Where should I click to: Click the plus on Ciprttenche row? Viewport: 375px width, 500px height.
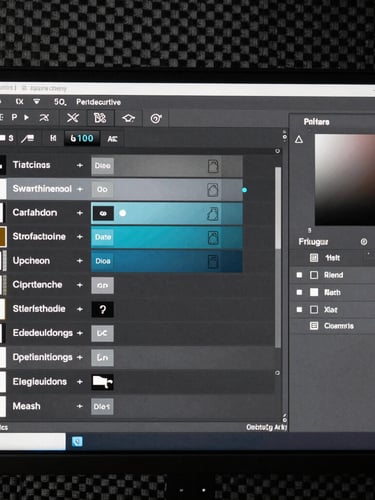coord(80,285)
